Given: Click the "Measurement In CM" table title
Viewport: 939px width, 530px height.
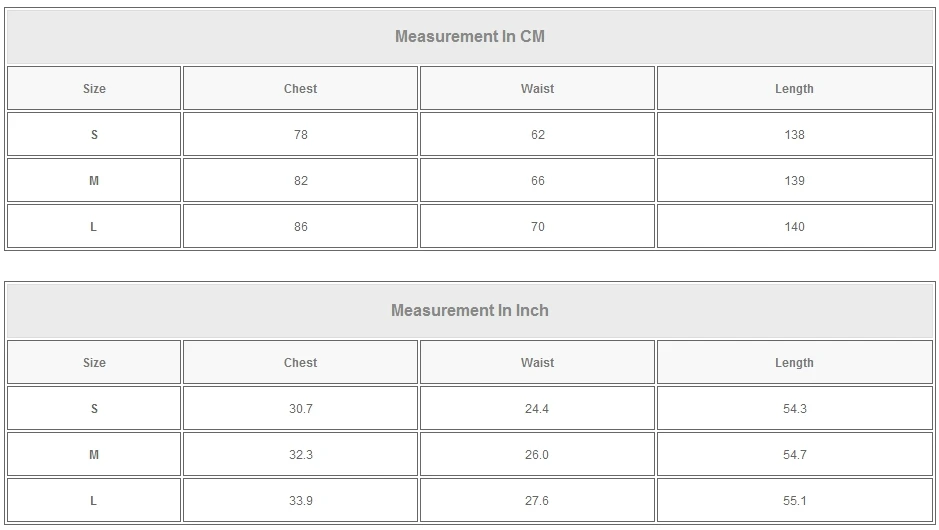Looking at the screenshot, I should pyautogui.click(x=469, y=37).
